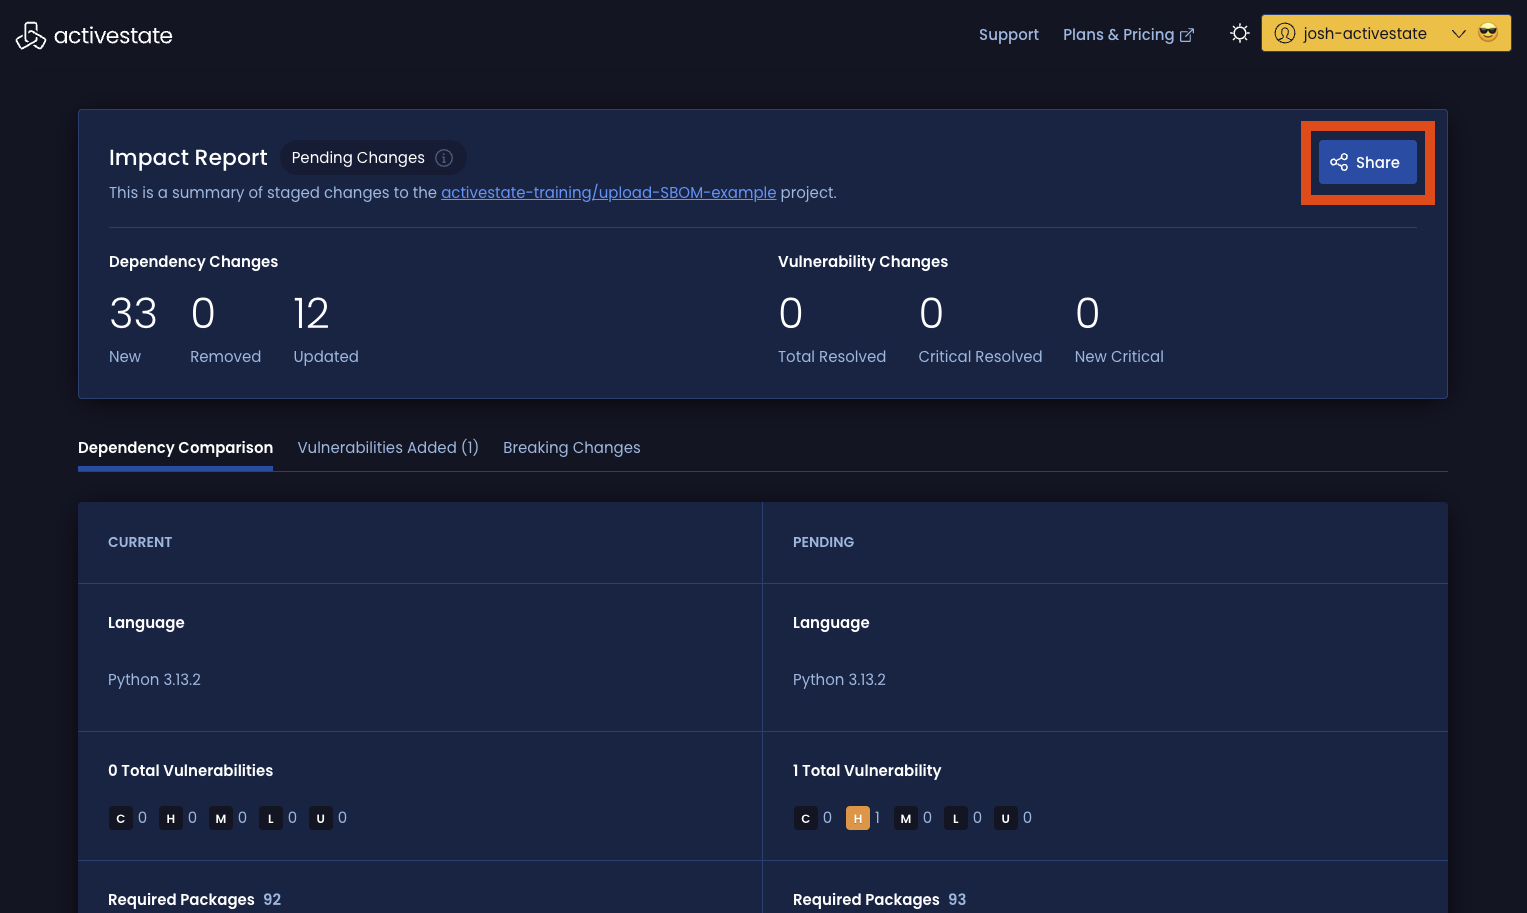
Task: Switch to the Breaking Changes tab
Action: tap(571, 447)
